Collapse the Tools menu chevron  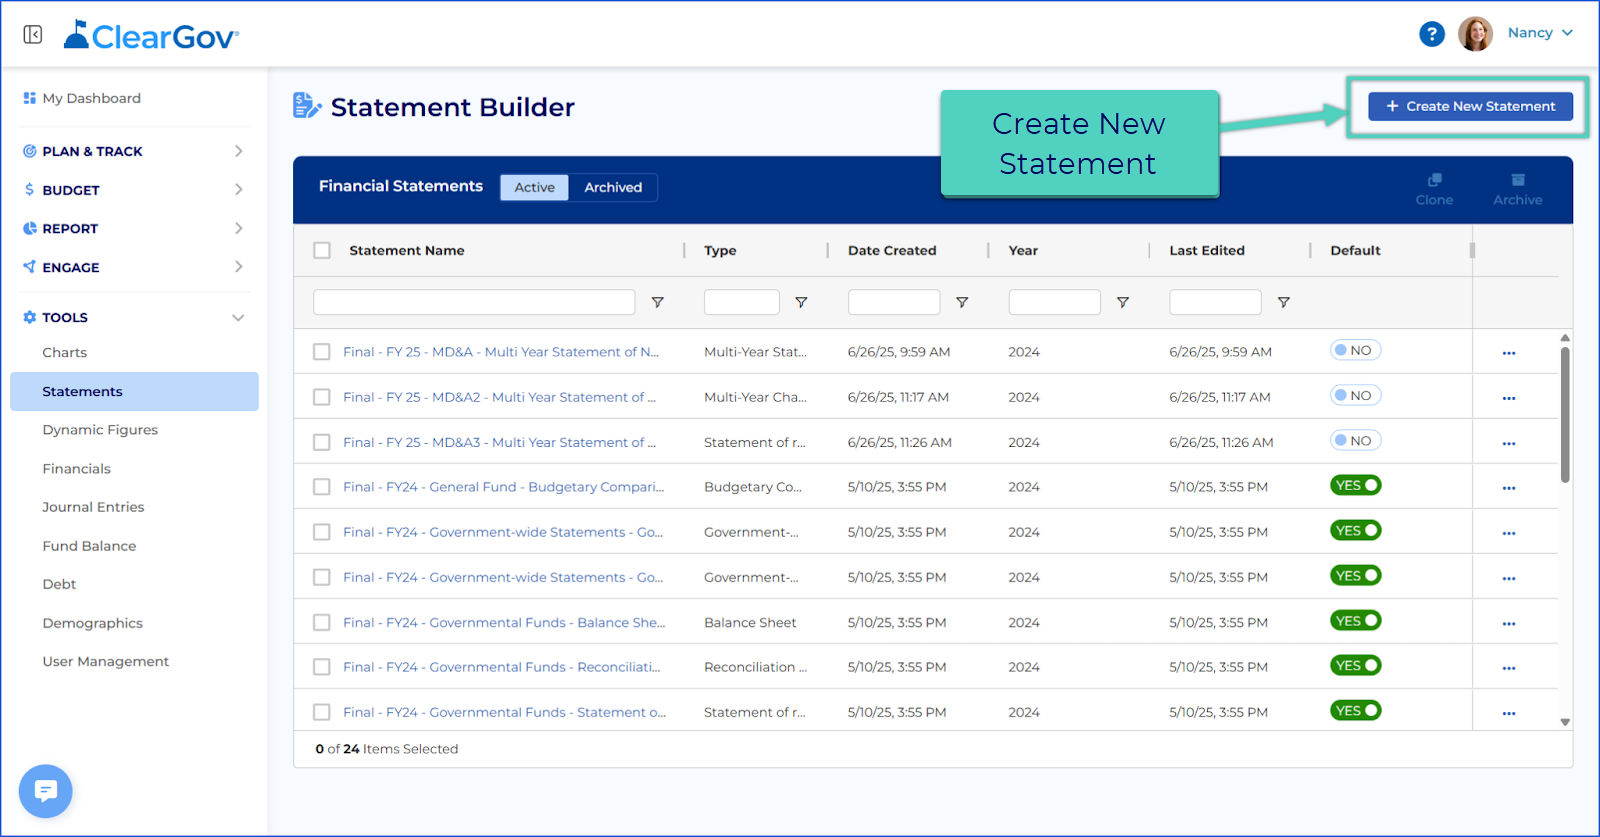(238, 318)
